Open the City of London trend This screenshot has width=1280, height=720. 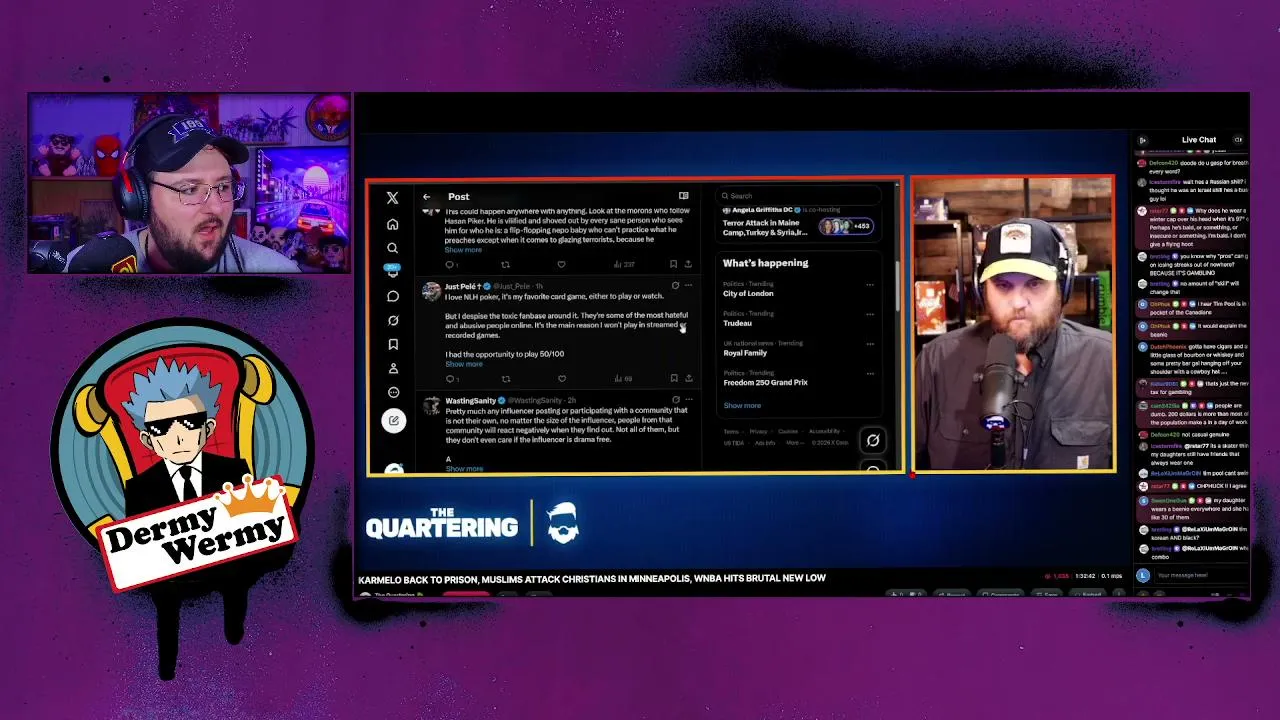point(748,294)
